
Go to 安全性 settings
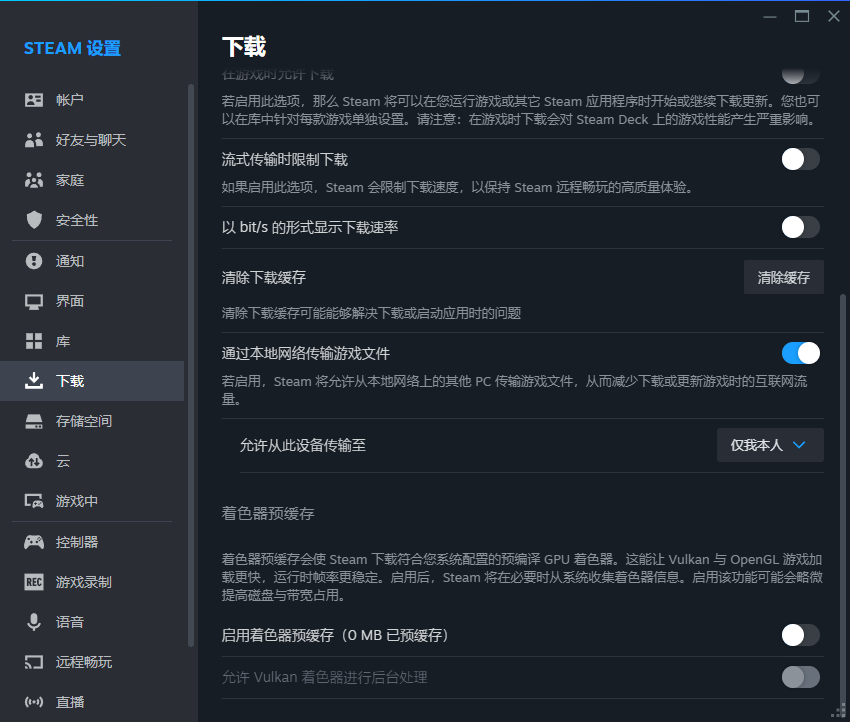92,220
